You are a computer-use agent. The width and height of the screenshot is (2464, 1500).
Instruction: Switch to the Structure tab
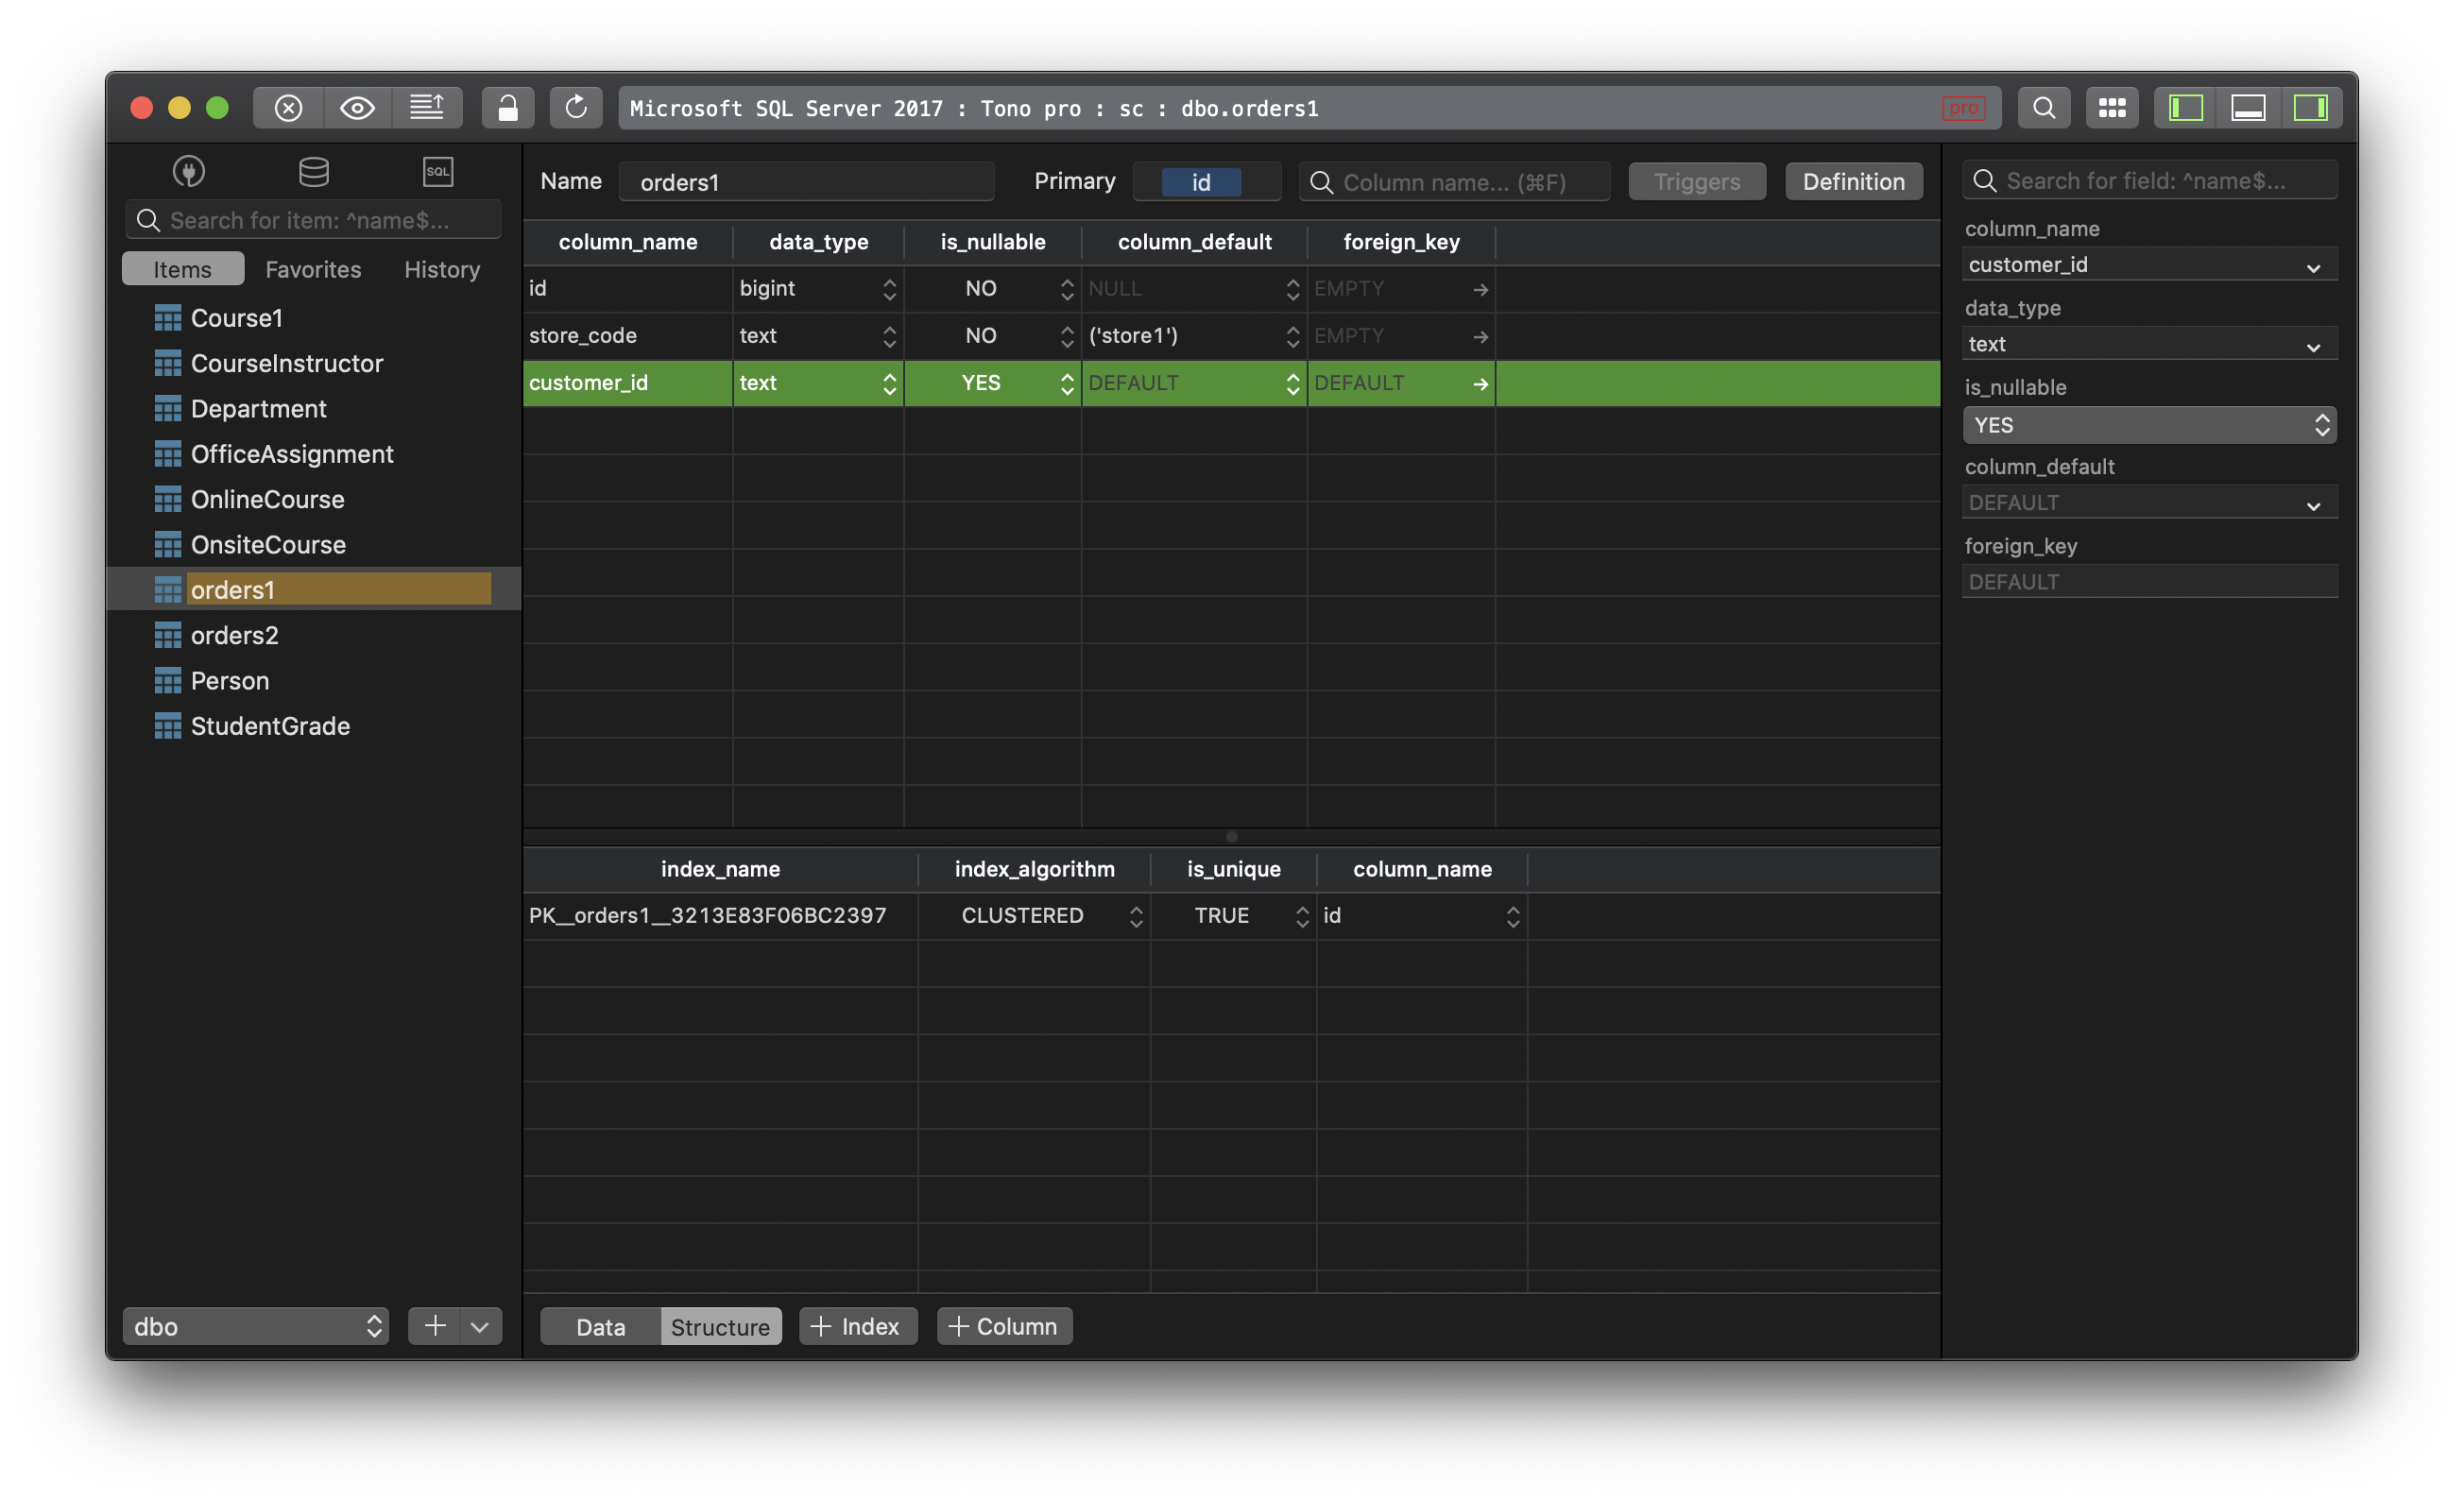718,1325
